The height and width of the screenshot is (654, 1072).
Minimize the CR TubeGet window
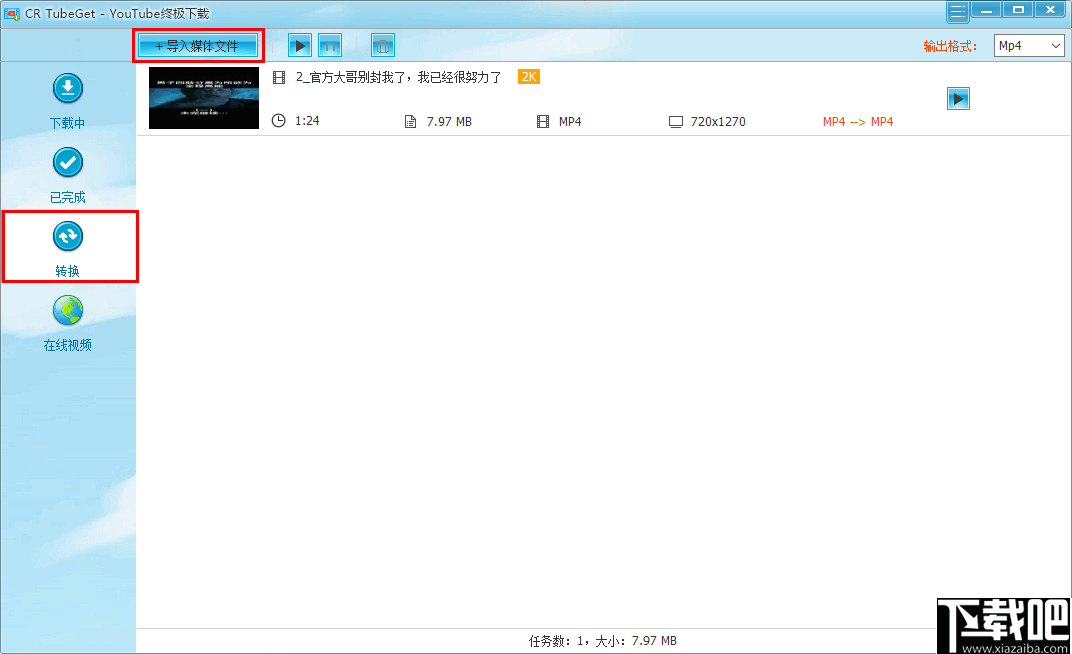[986, 10]
